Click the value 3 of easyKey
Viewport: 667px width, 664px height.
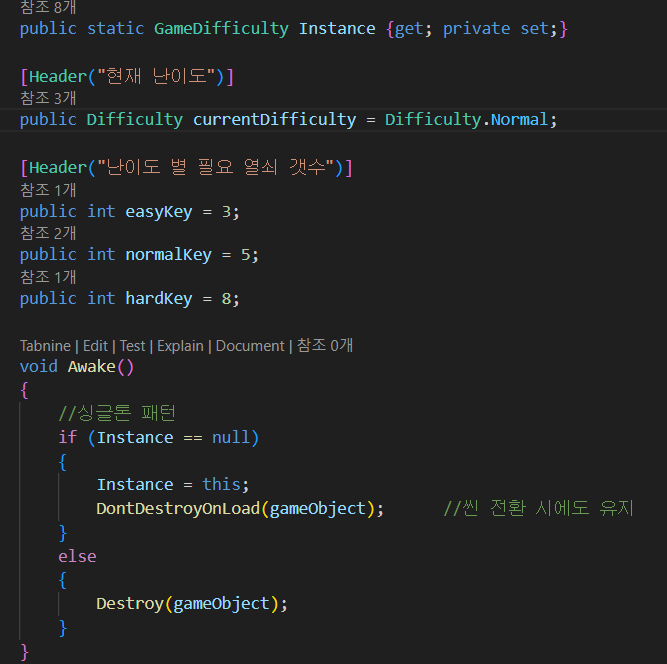tap(226, 212)
